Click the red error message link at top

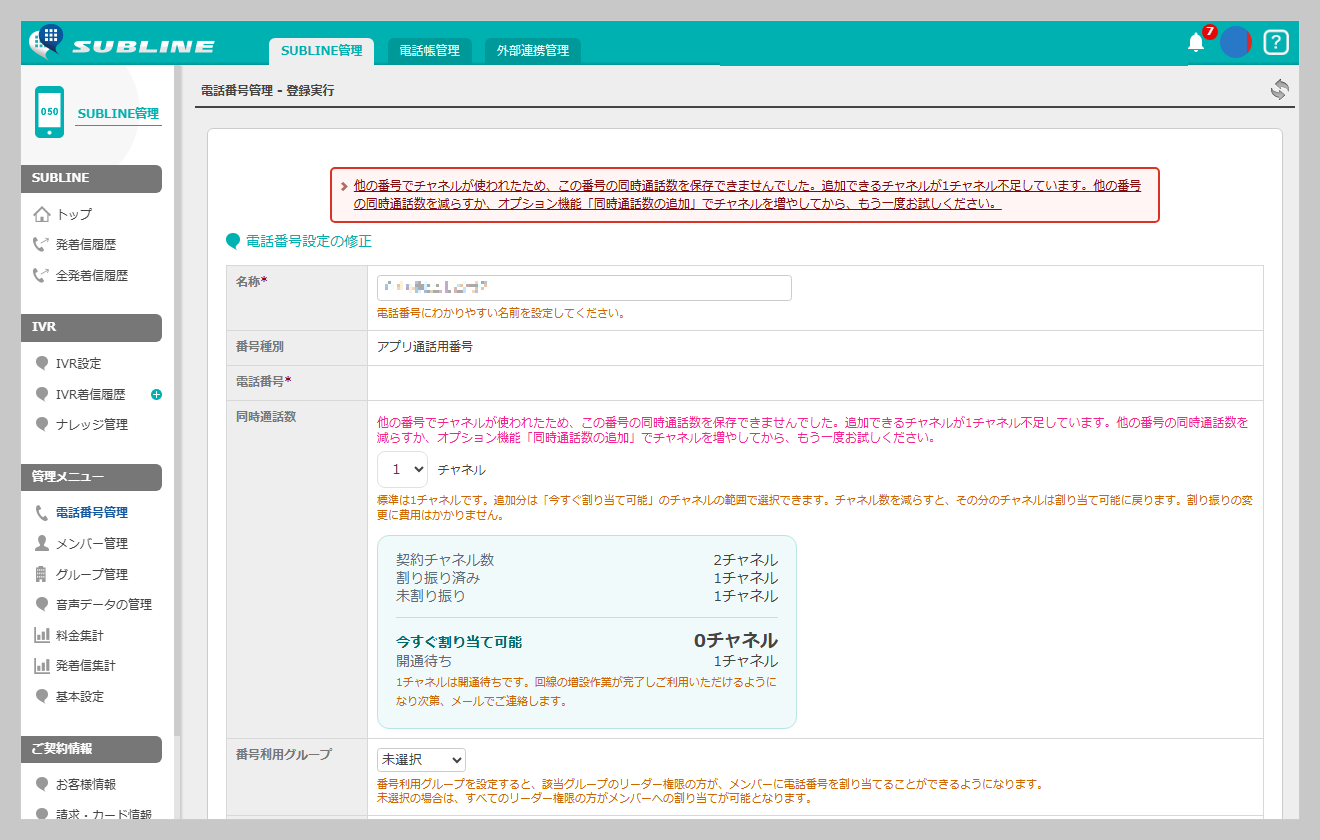(747, 194)
